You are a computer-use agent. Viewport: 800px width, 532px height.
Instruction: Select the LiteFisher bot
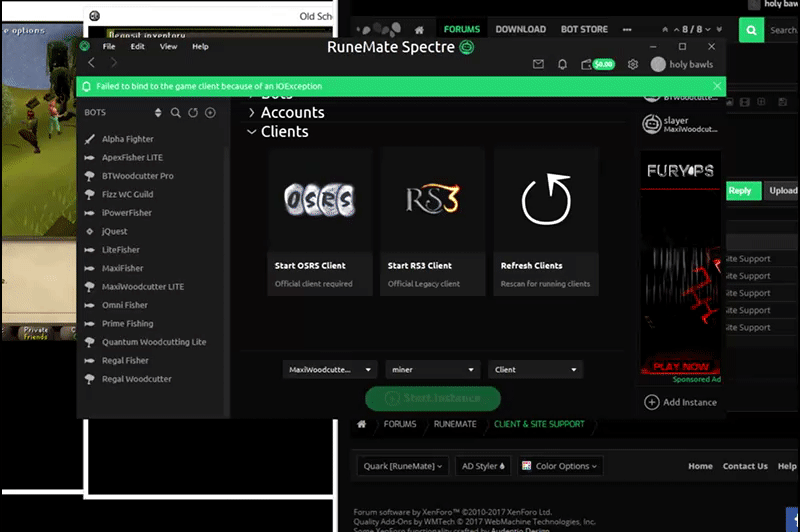click(x=120, y=250)
